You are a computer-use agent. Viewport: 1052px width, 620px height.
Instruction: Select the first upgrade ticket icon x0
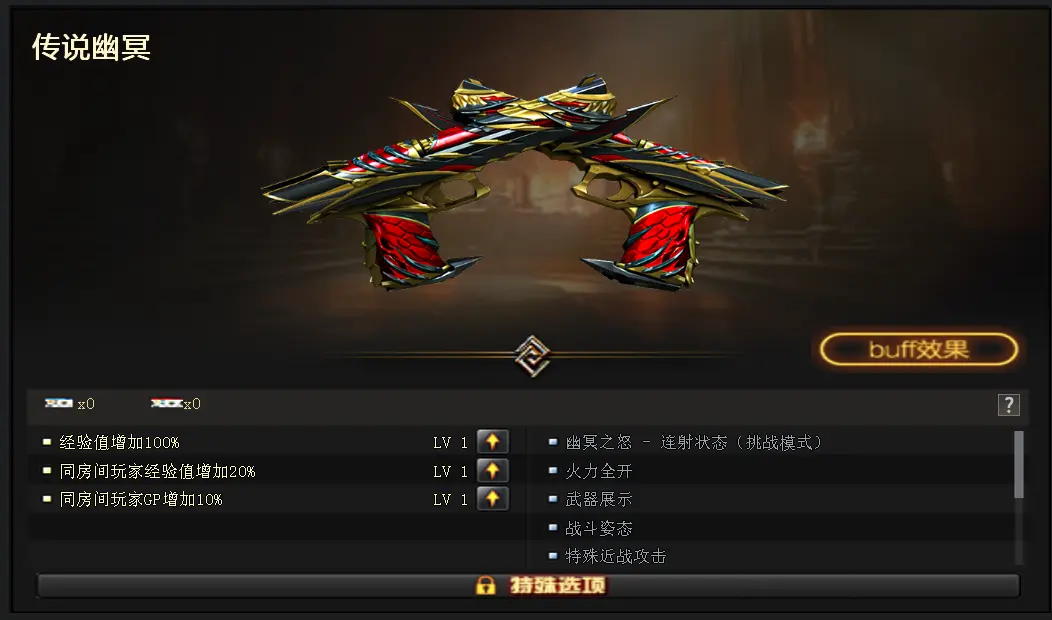click(59, 403)
